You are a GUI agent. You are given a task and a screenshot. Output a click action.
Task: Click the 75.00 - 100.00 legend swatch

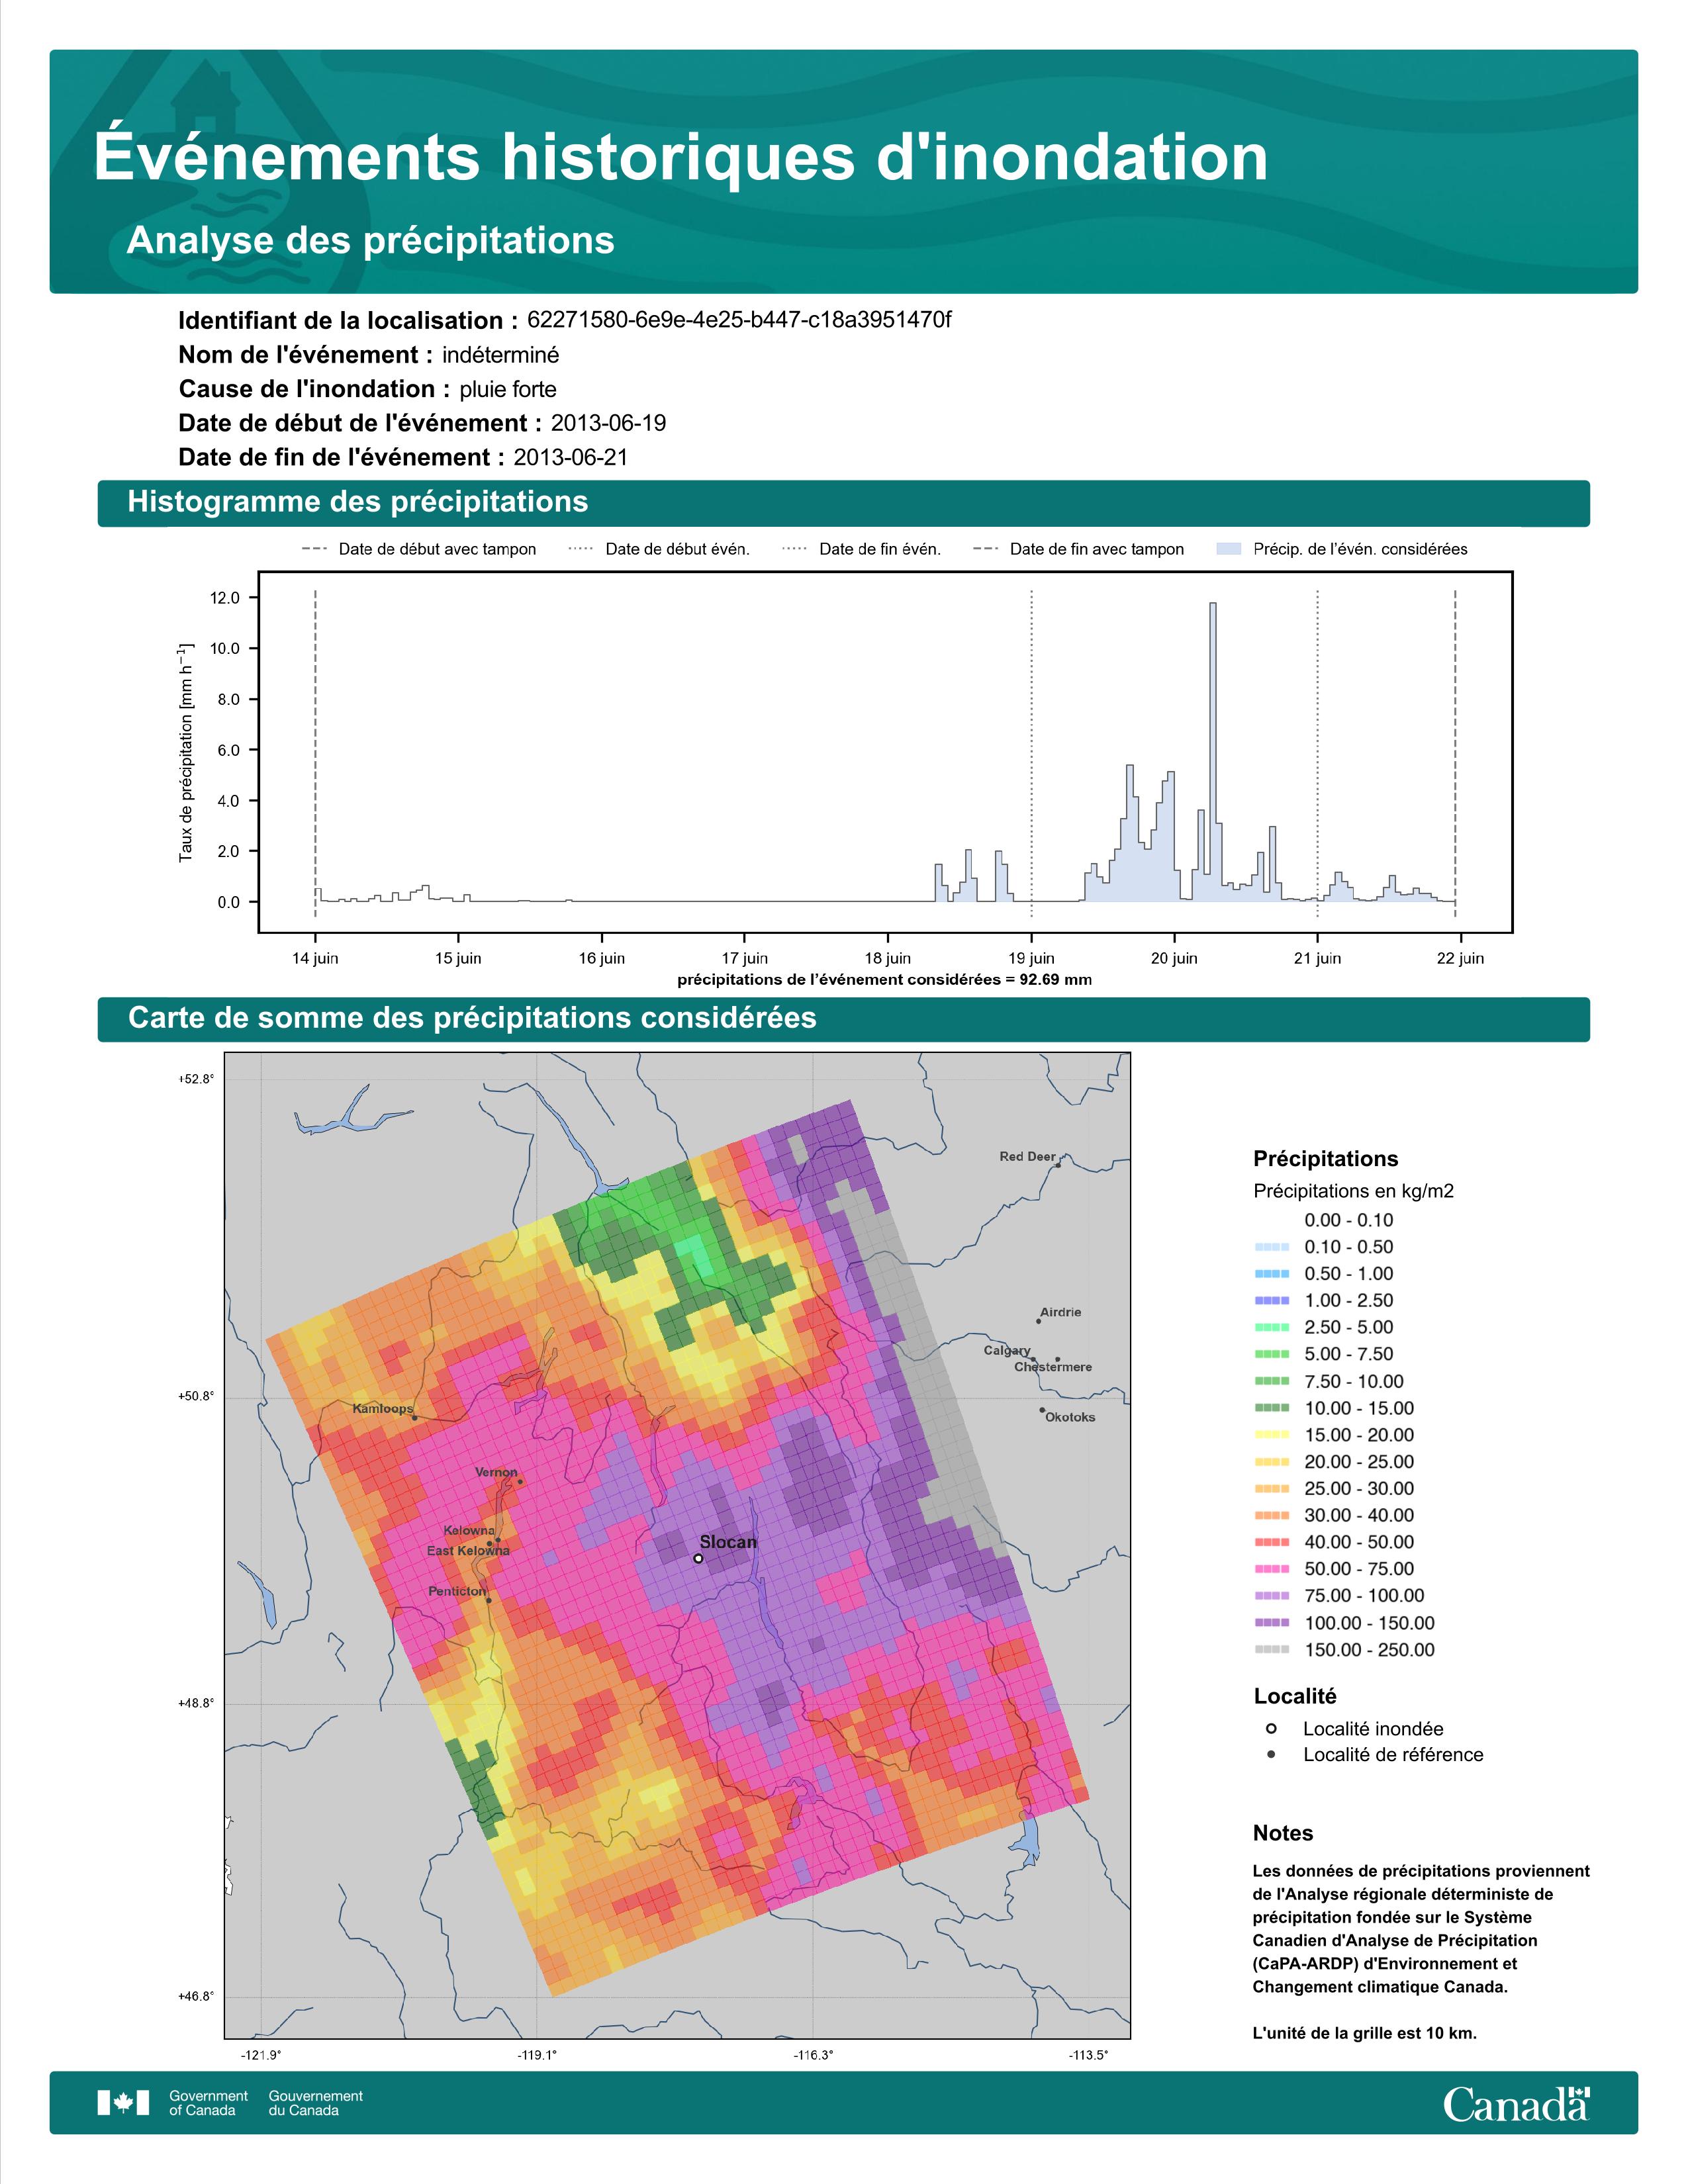pos(1272,1596)
